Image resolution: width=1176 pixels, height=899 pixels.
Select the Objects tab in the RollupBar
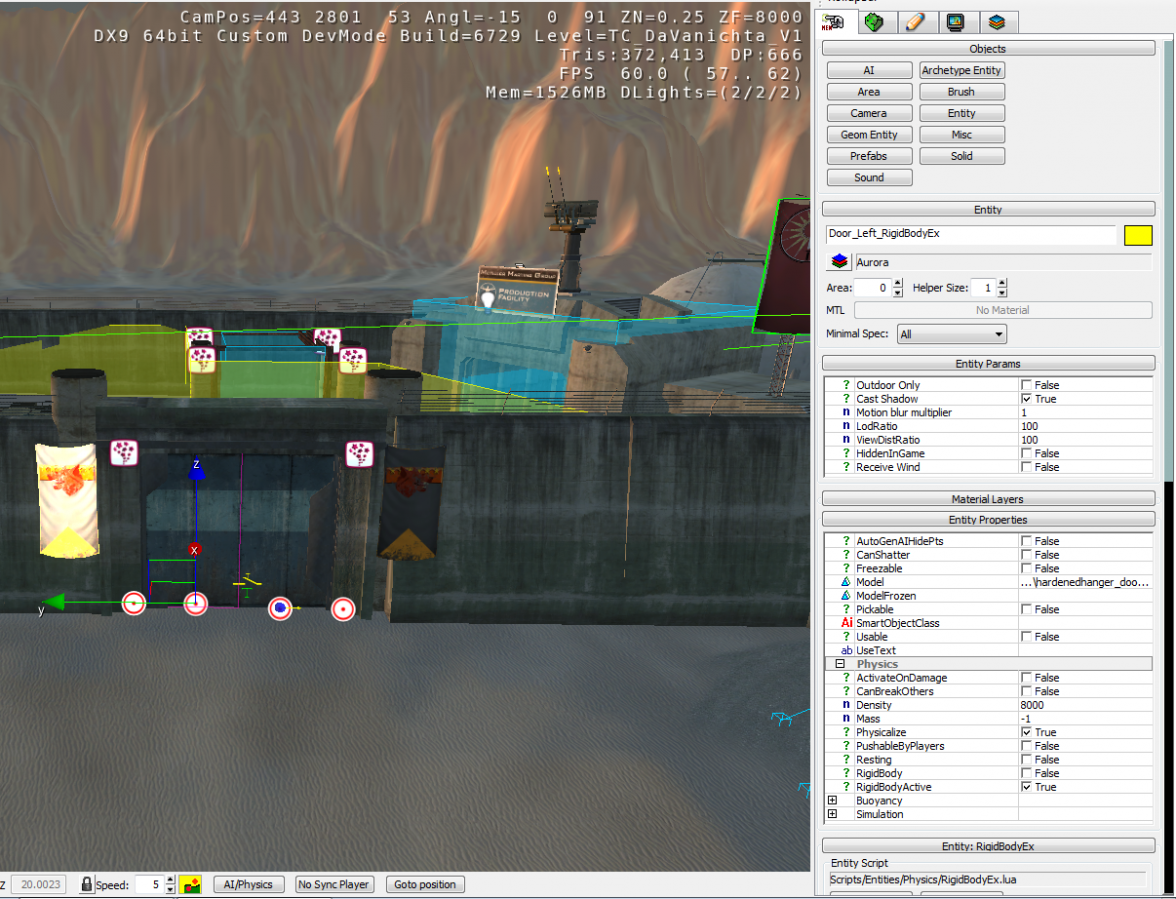click(834, 22)
